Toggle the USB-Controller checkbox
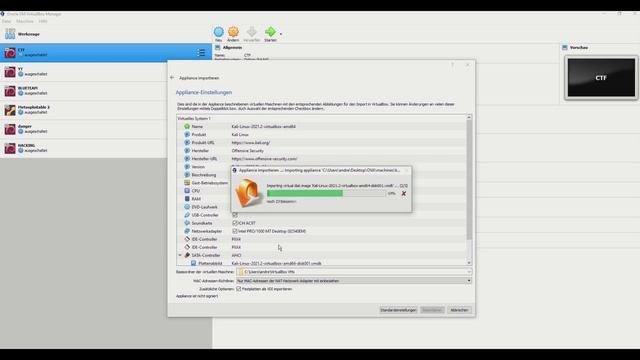The width and height of the screenshot is (640, 360). pos(235,215)
